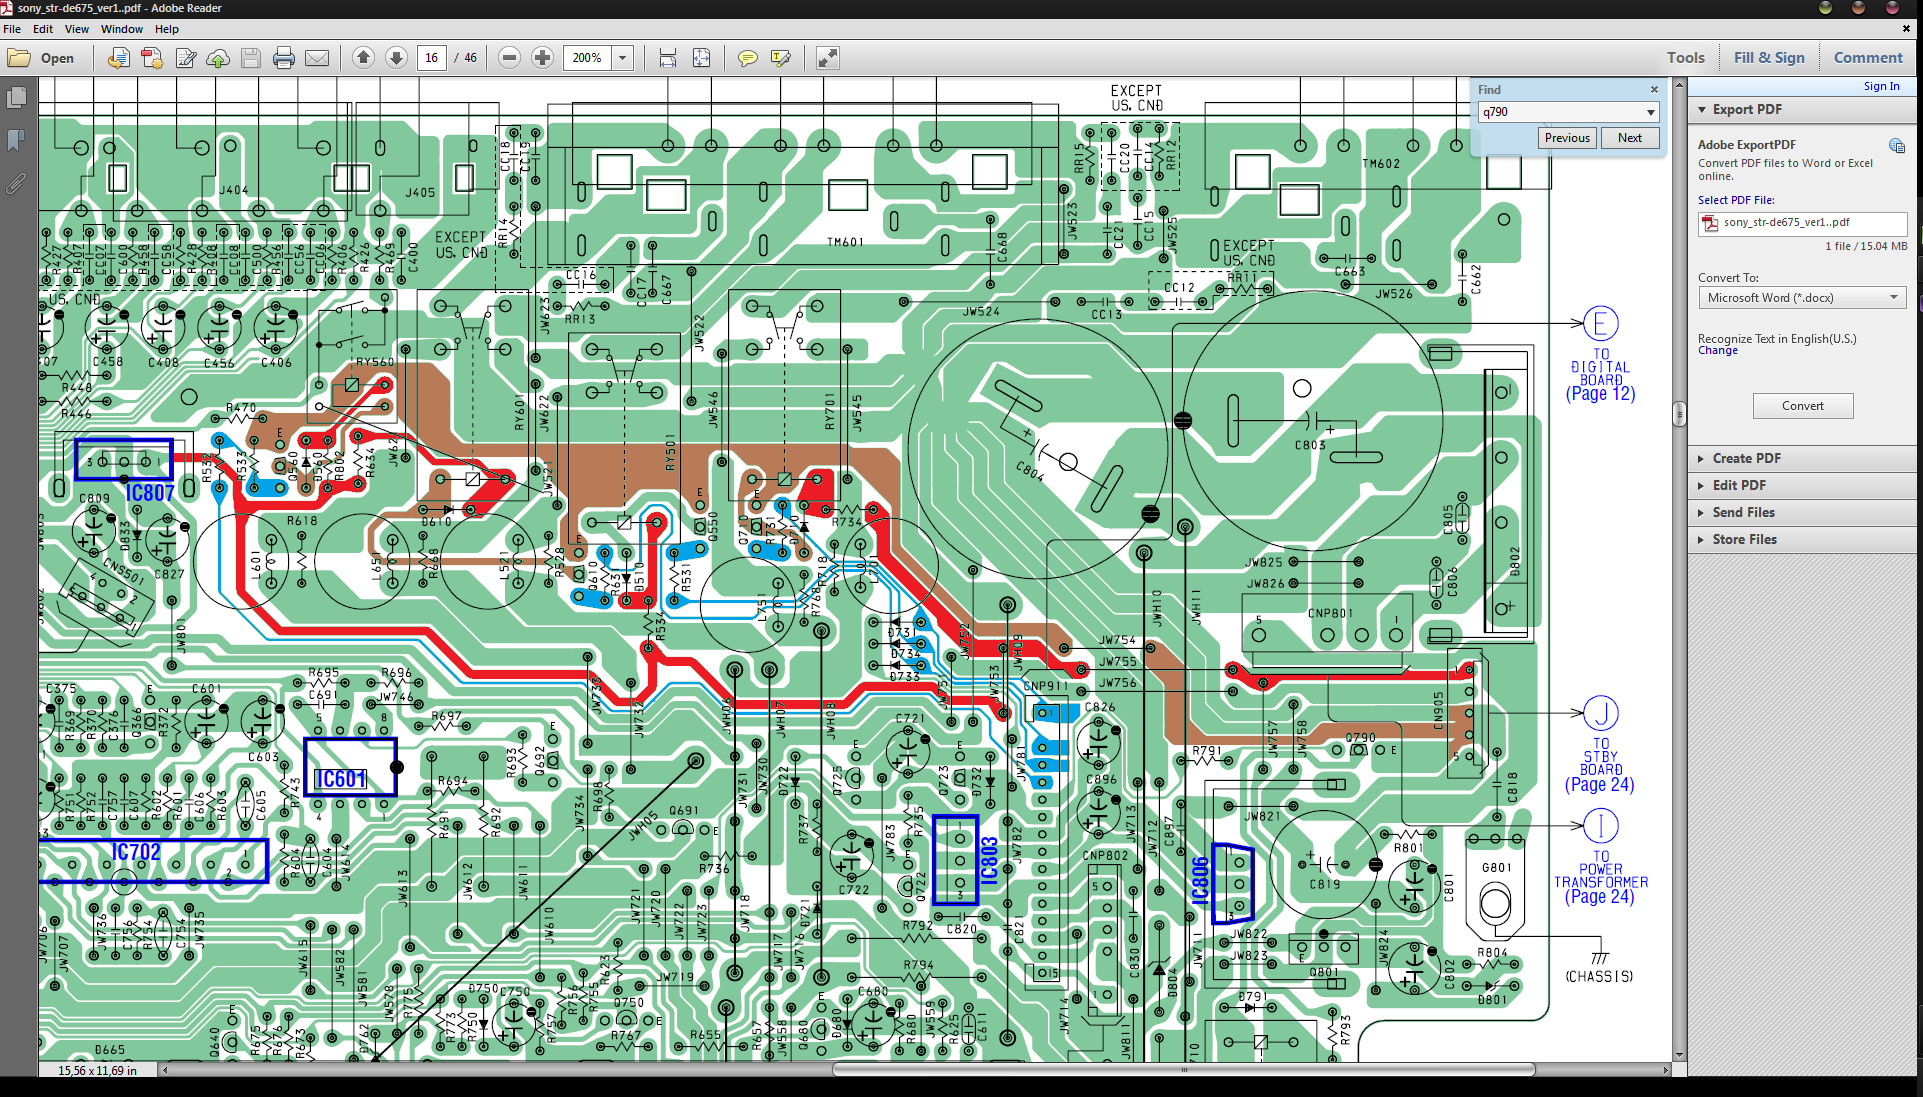The height and width of the screenshot is (1097, 1923).
Task: Click the vertical document scrollbar thumb
Action: coord(1679,413)
